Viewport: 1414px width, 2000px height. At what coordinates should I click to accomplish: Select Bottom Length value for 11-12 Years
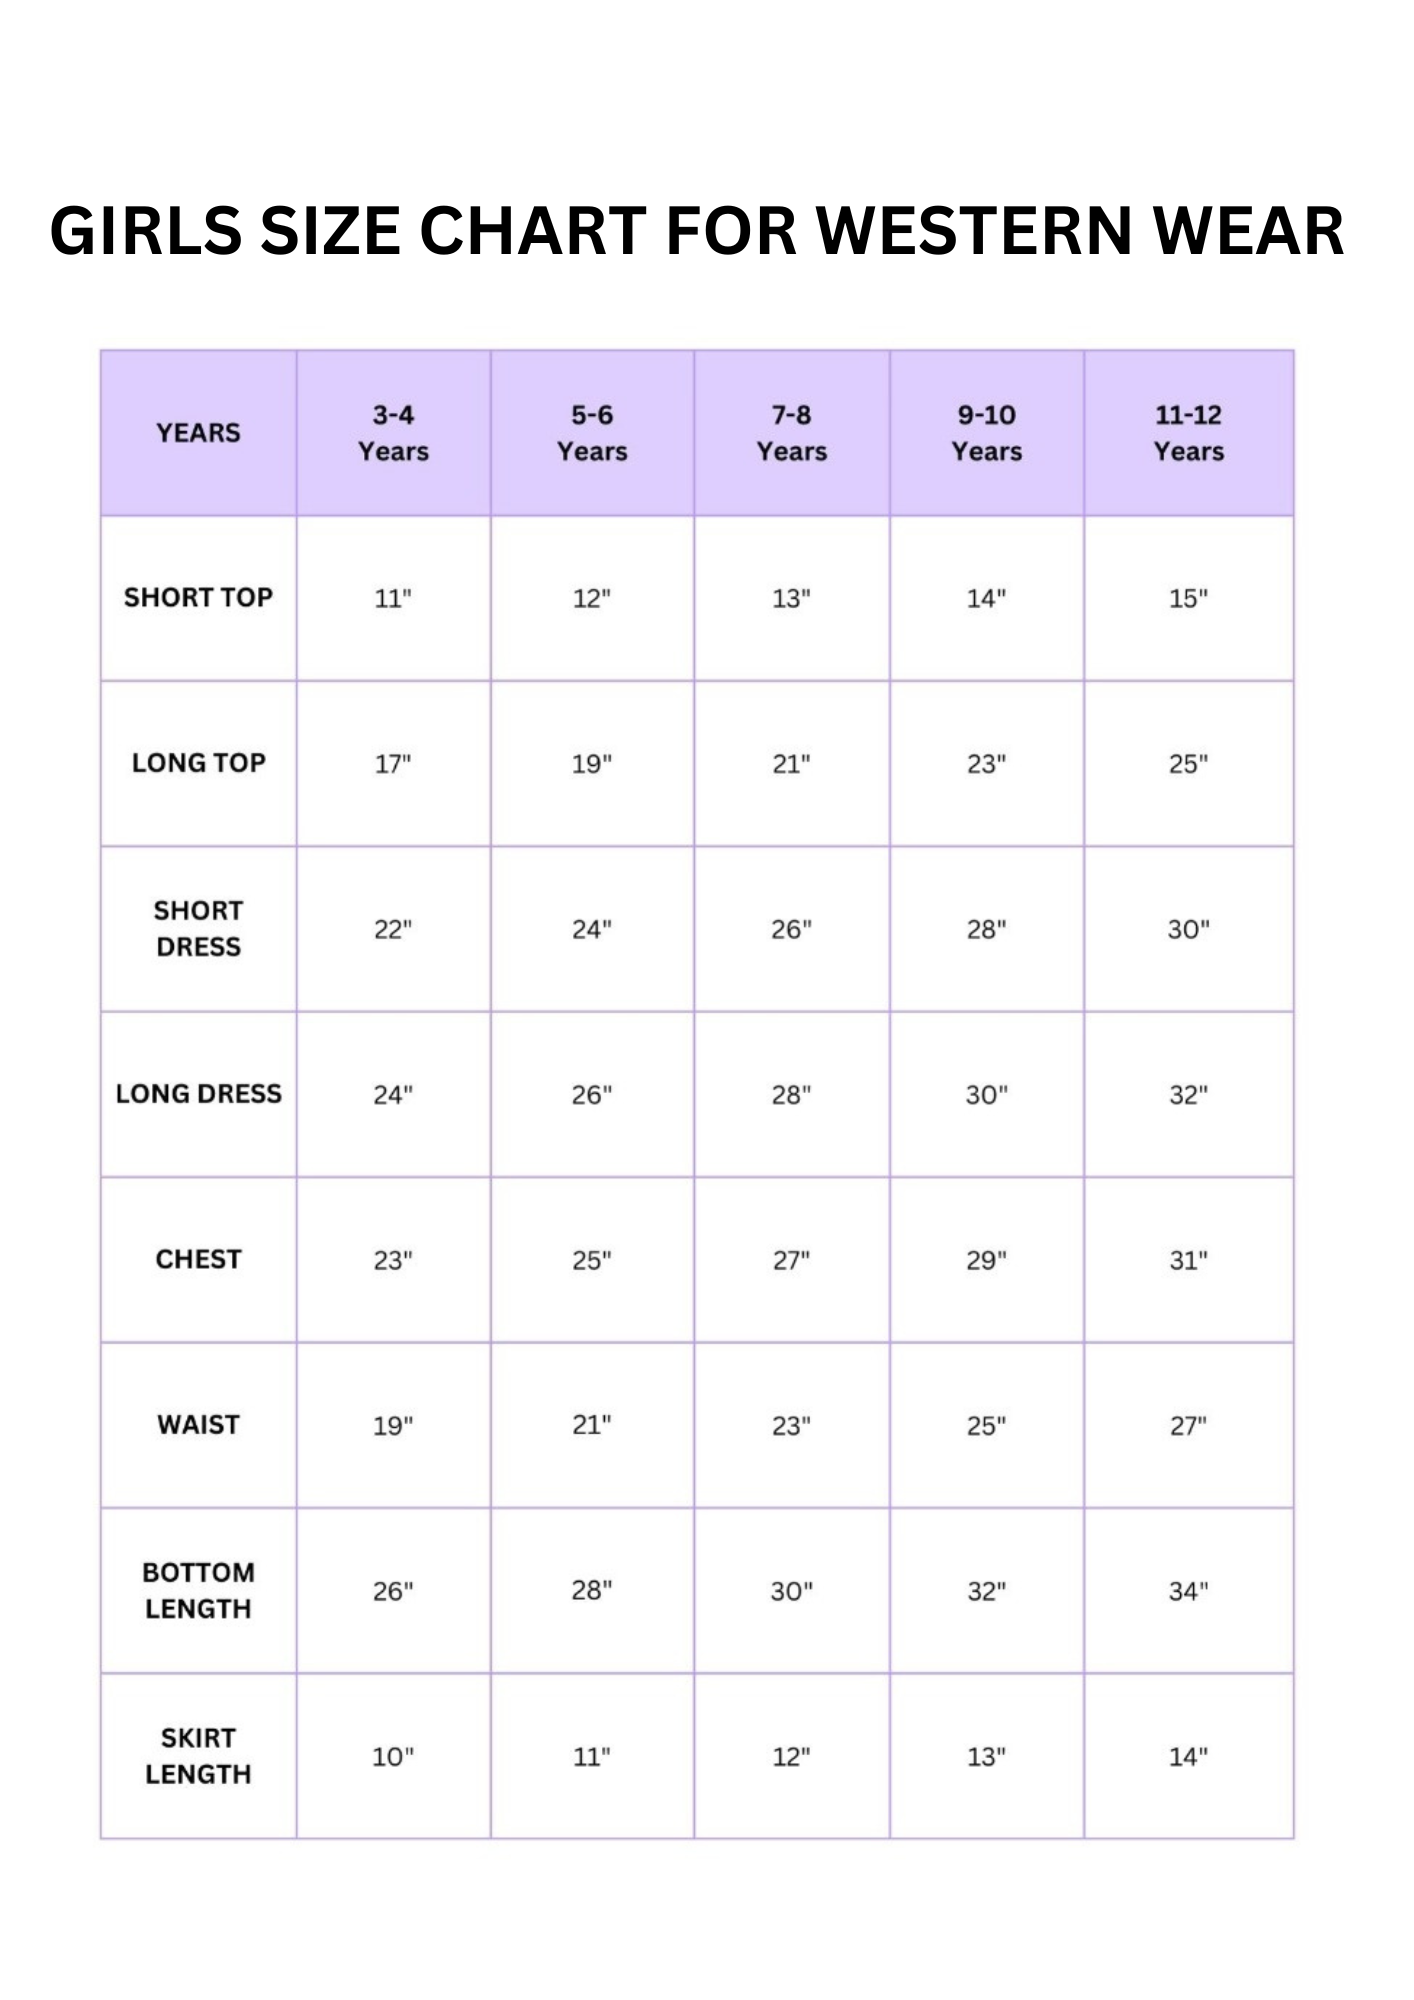1188,1591
